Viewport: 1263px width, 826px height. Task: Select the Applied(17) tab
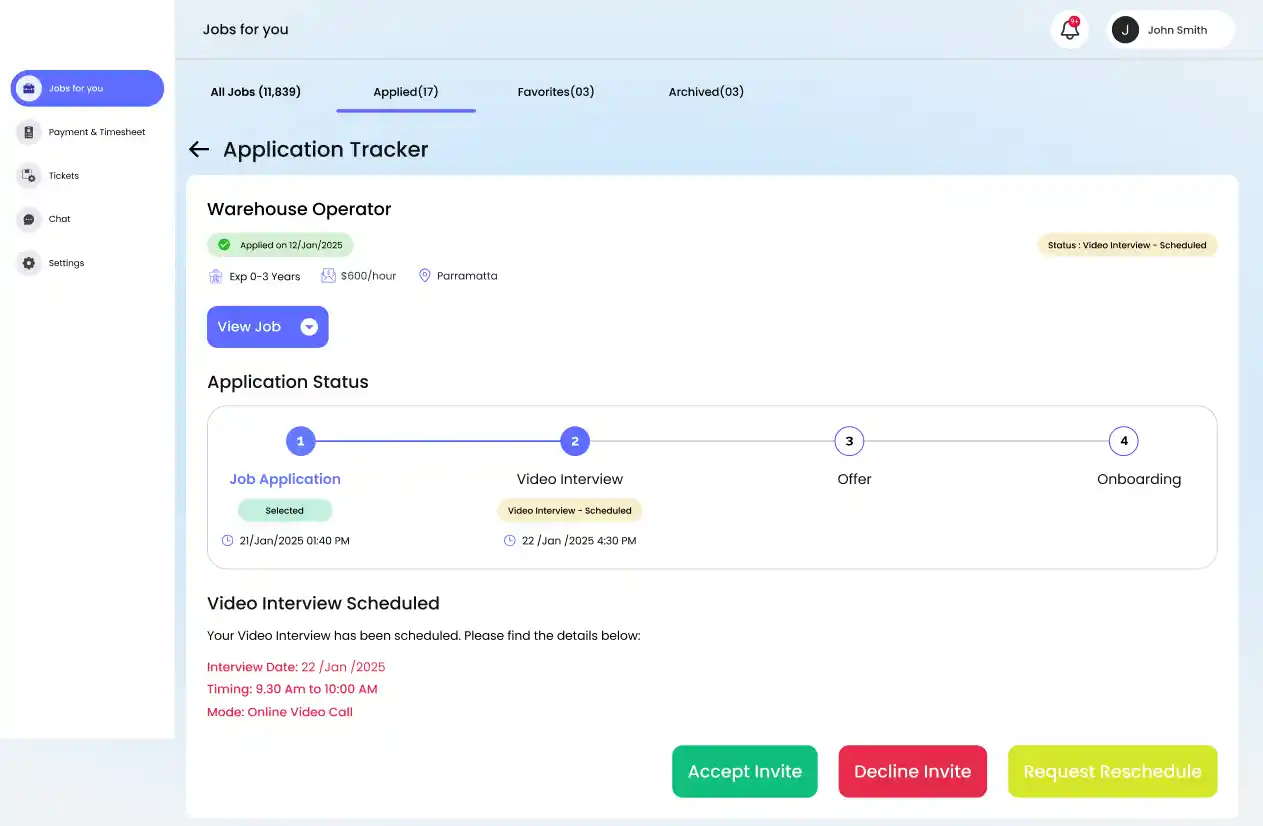tap(405, 92)
